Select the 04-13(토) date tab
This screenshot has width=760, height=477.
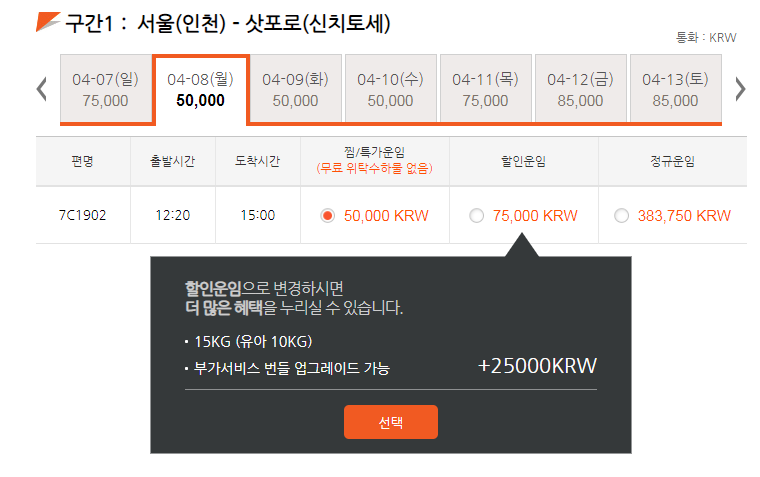pyautogui.click(x=675, y=89)
